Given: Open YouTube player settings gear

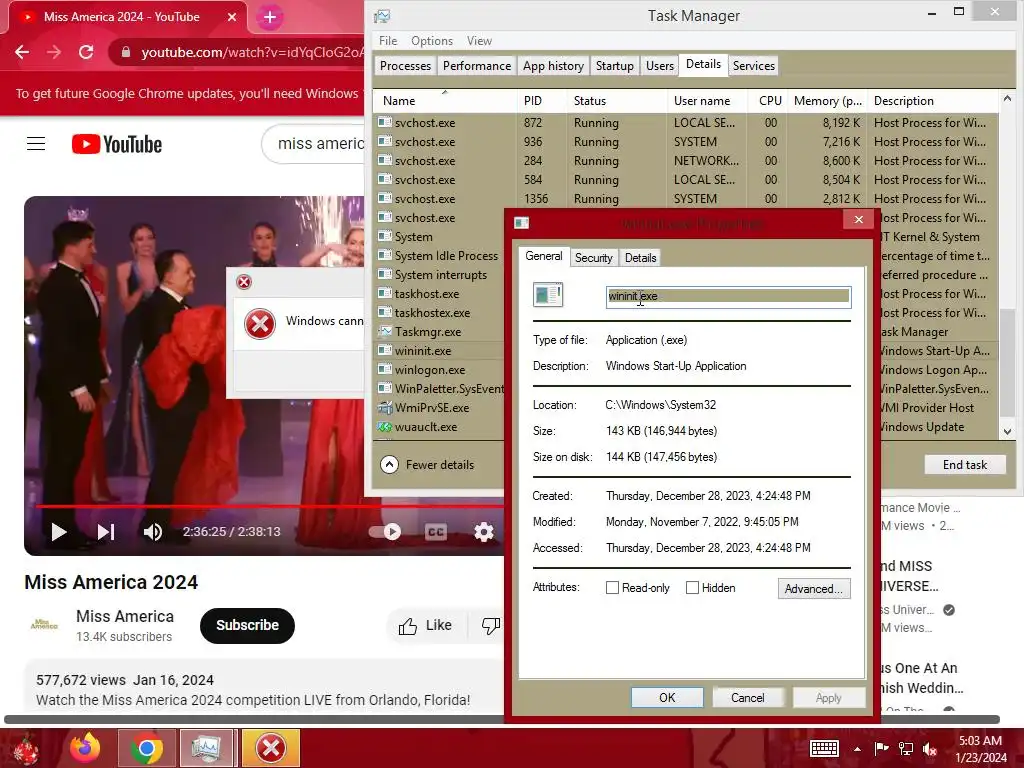Looking at the screenshot, I should (484, 532).
